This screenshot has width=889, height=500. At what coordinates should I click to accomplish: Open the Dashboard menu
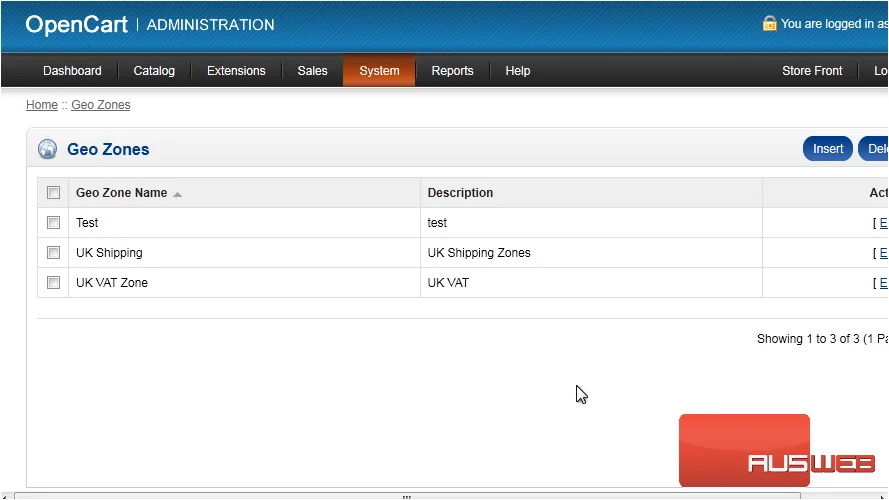pyautogui.click(x=73, y=71)
